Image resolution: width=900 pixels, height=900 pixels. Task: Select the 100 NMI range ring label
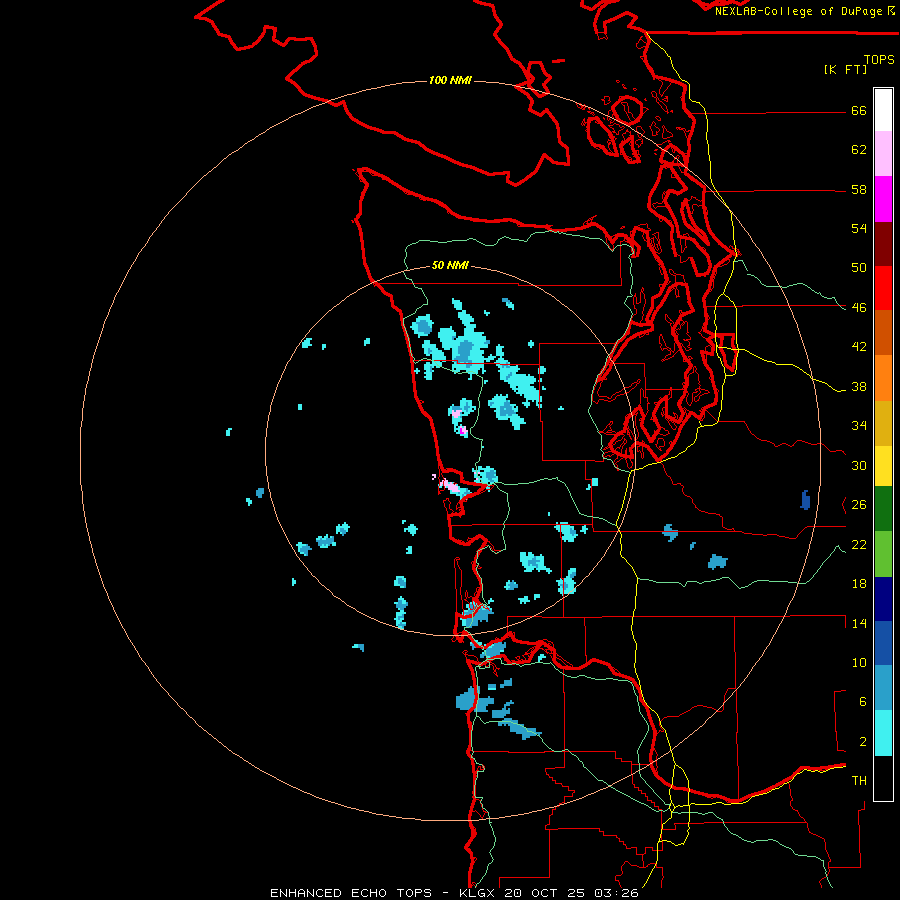pos(450,80)
